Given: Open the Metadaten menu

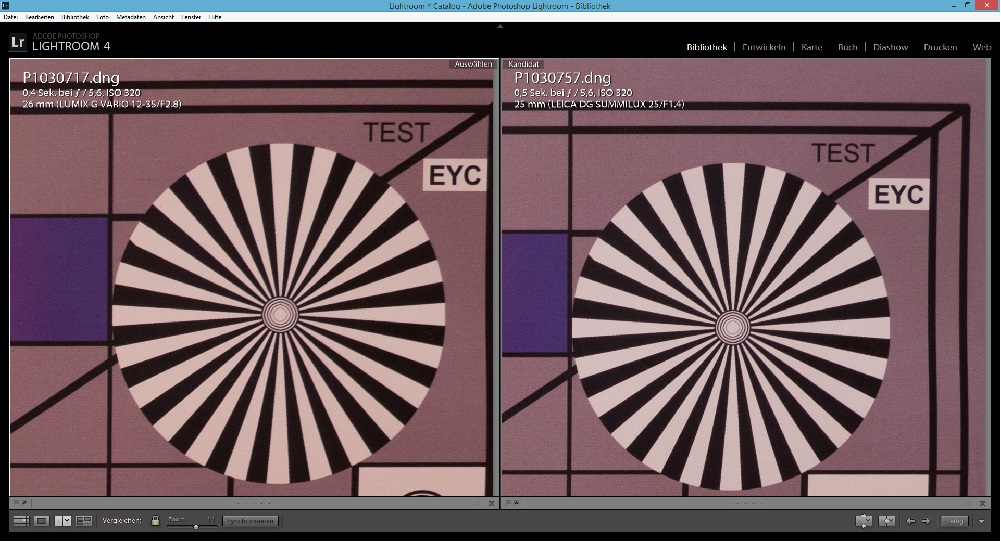Looking at the screenshot, I should coord(131,17).
